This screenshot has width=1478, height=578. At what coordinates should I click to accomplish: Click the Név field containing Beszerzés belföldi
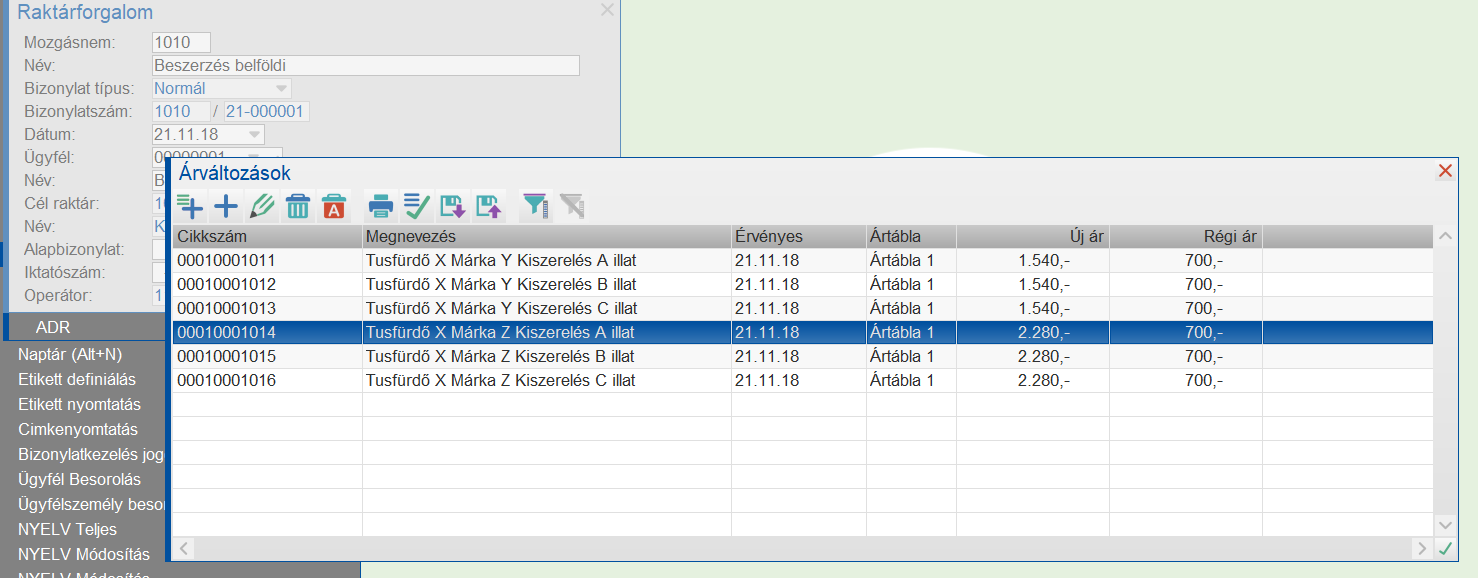[x=366, y=65]
